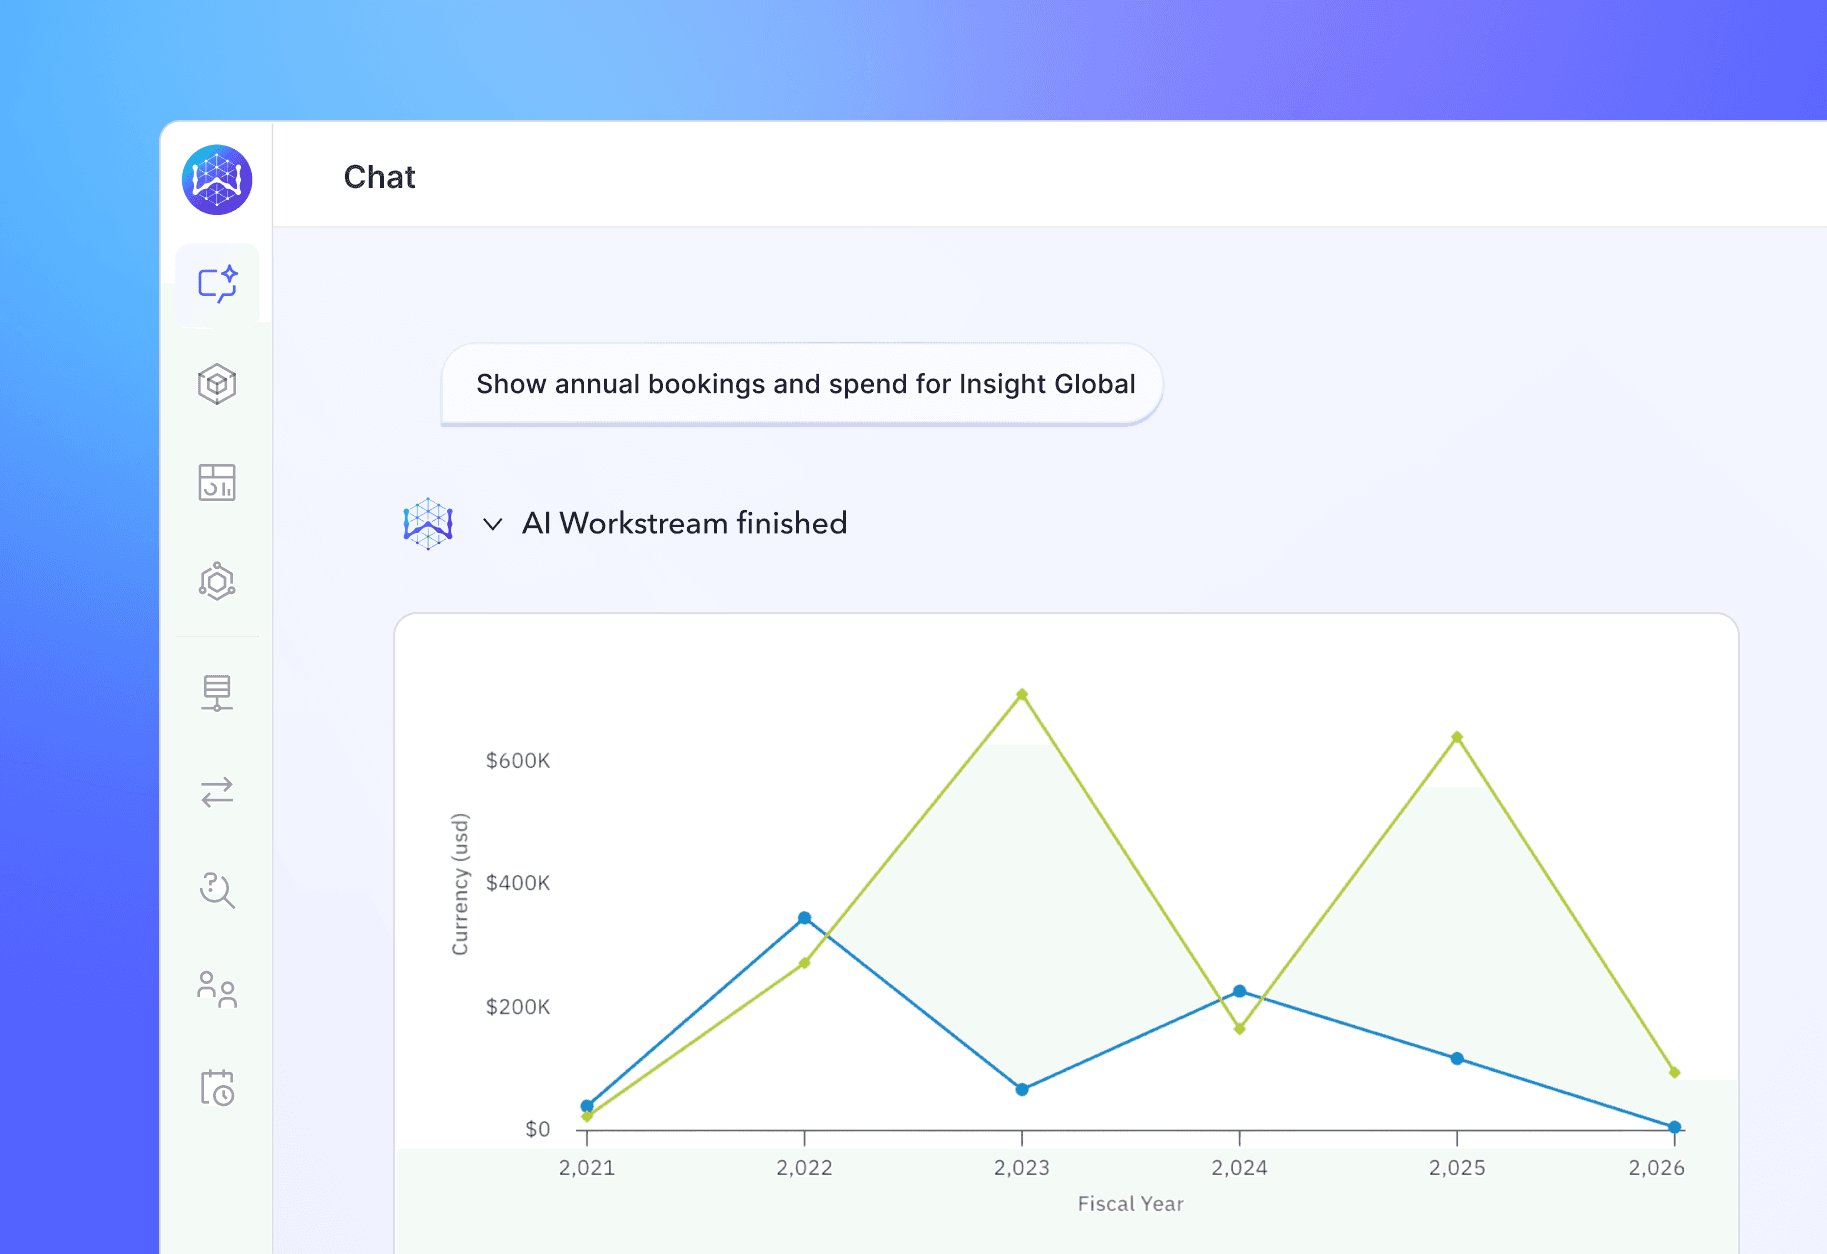Click the 2,026 x-axis label
The image size is (1827, 1254).
[x=1657, y=1168]
